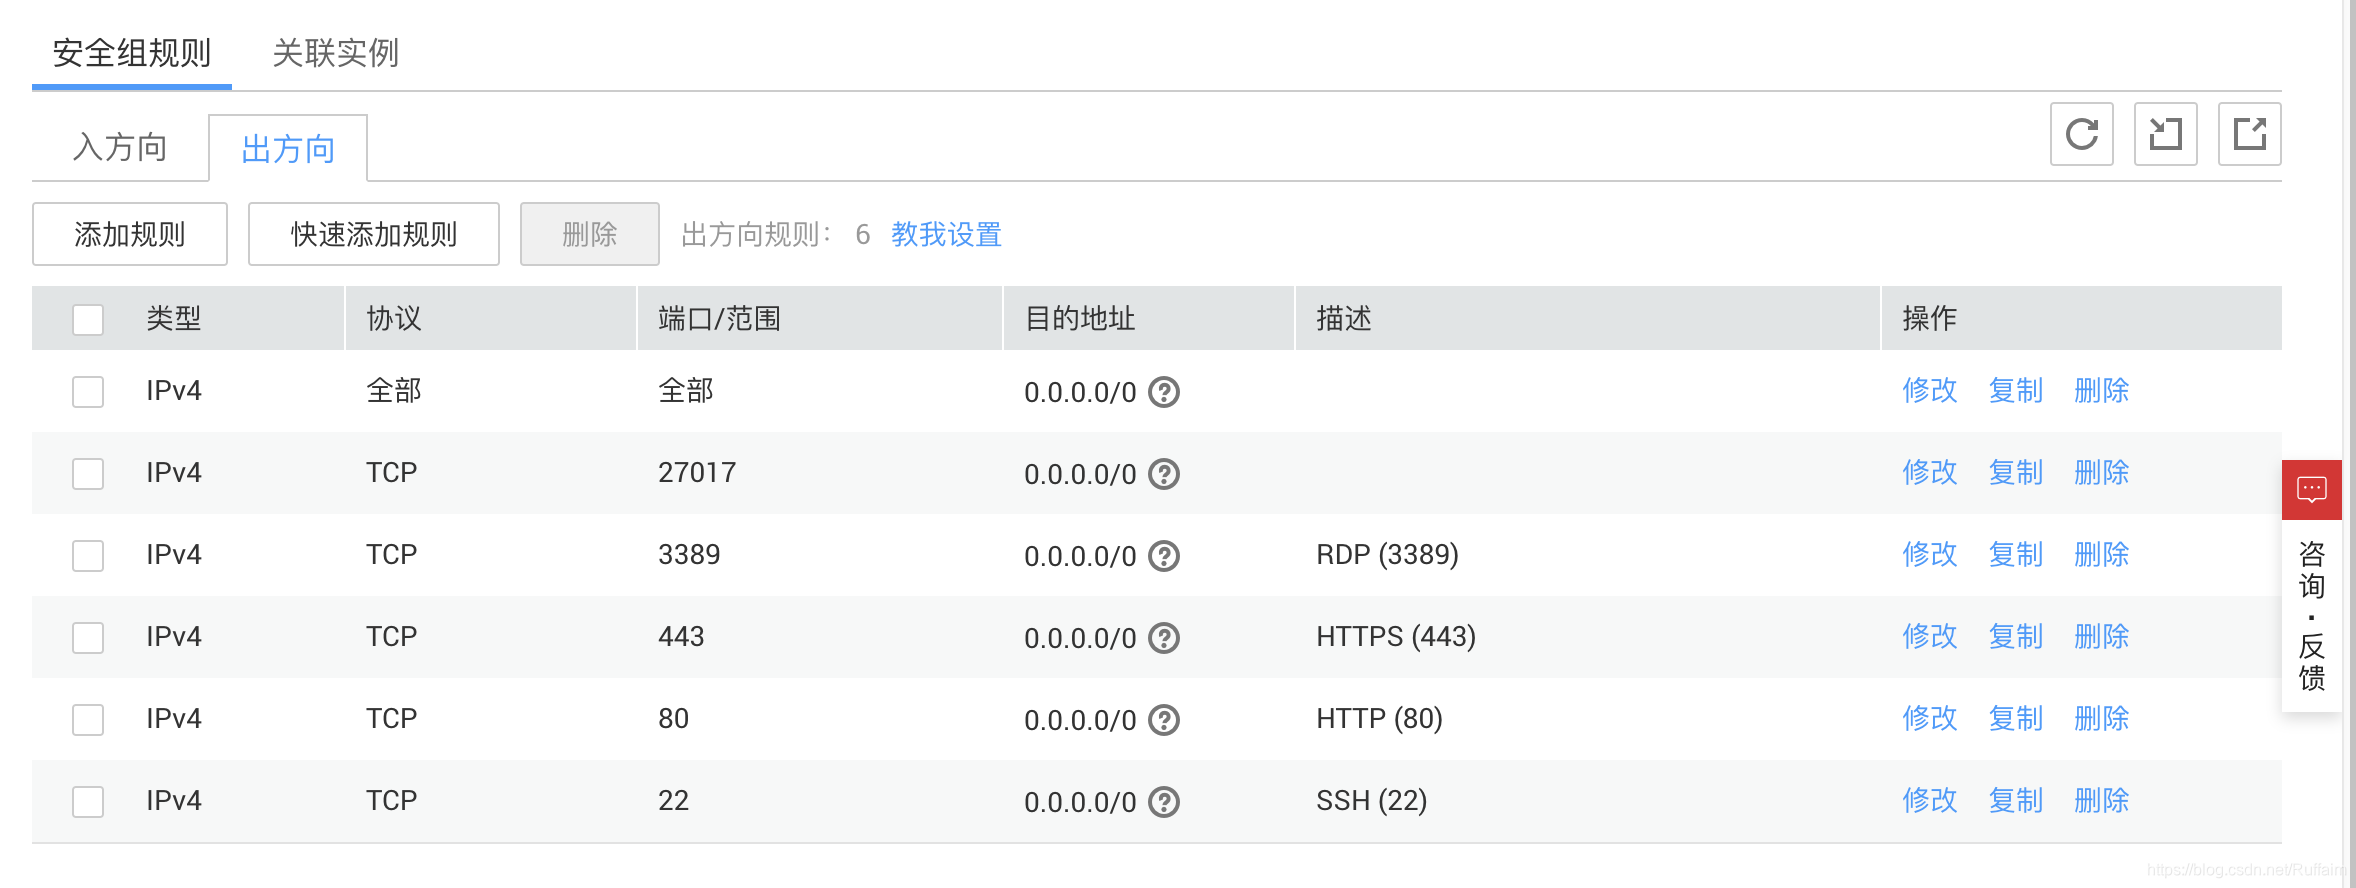Open the 教我设置 link
The width and height of the screenshot is (2356, 888).
946,234
